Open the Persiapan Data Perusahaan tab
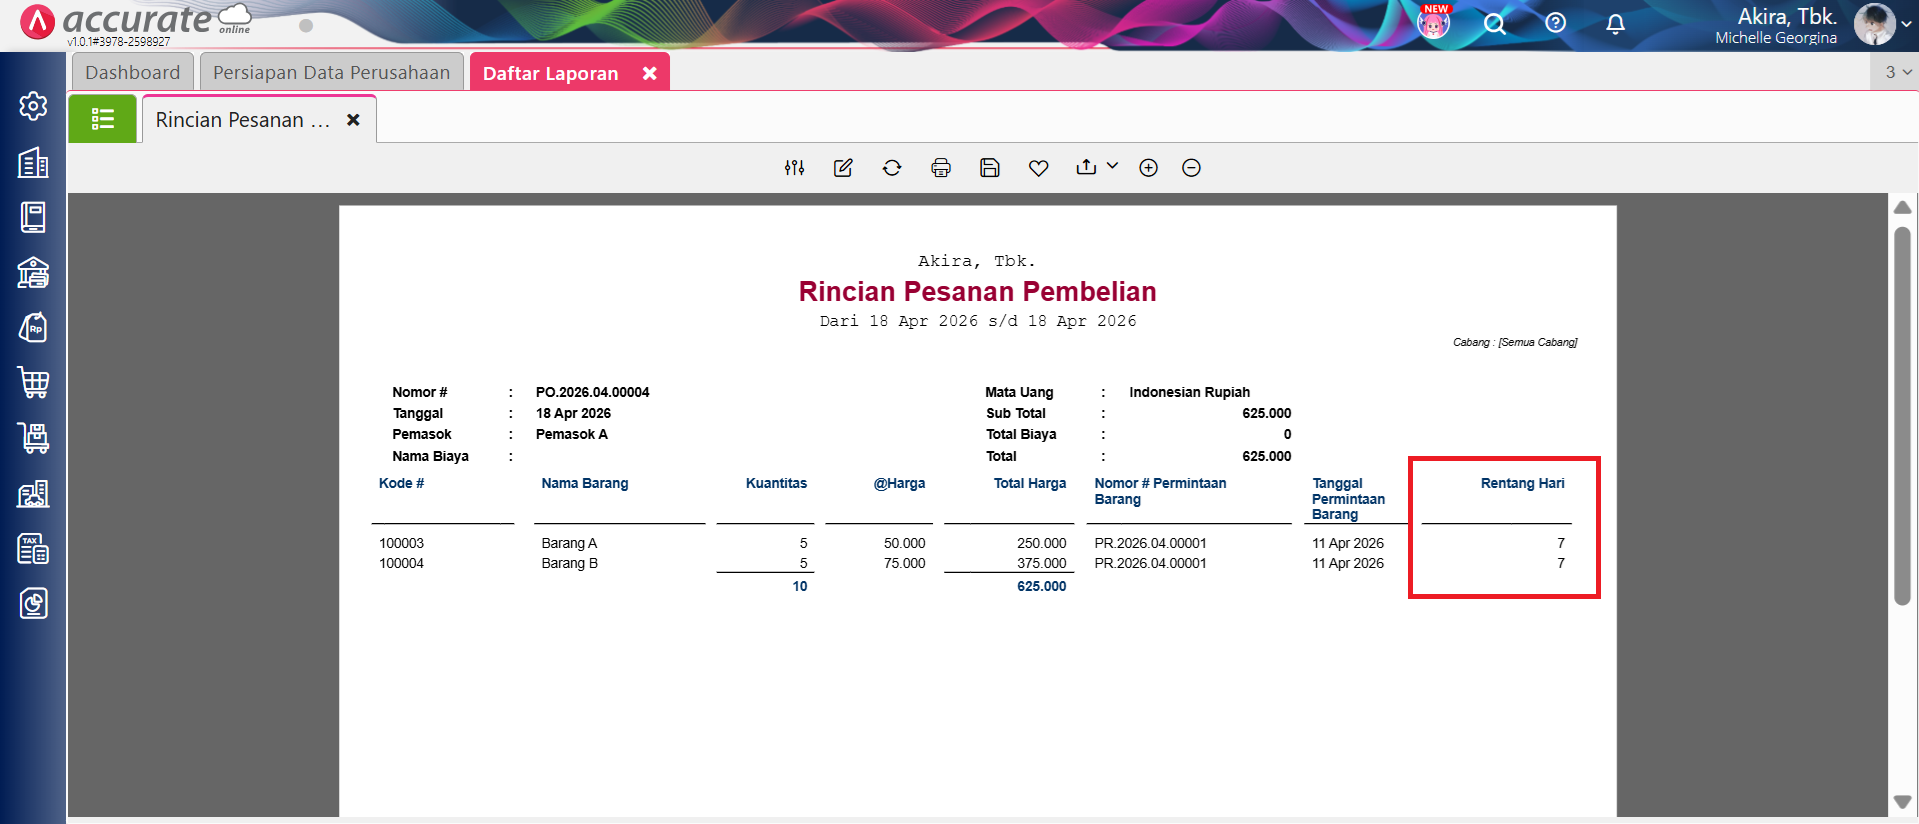The width and height of the screenshot is (1919, 824). (331, 73)
